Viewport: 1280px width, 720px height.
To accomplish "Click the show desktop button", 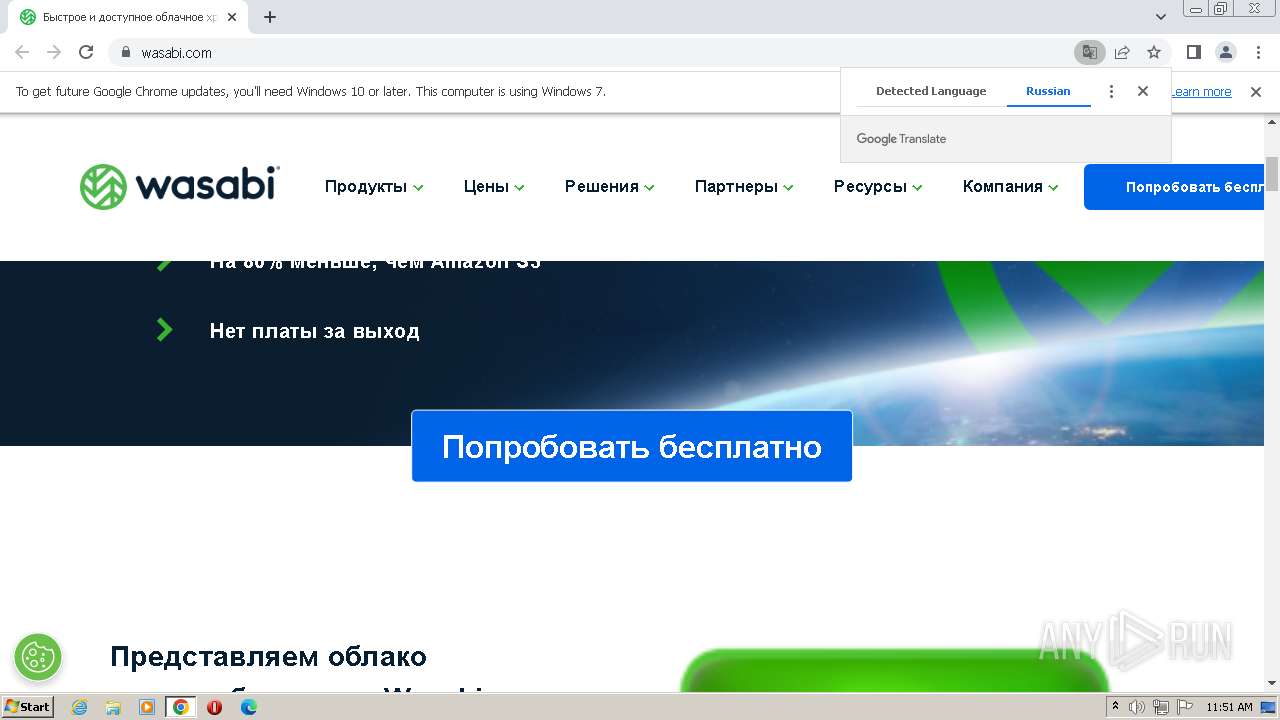I will click(1270, 707).
